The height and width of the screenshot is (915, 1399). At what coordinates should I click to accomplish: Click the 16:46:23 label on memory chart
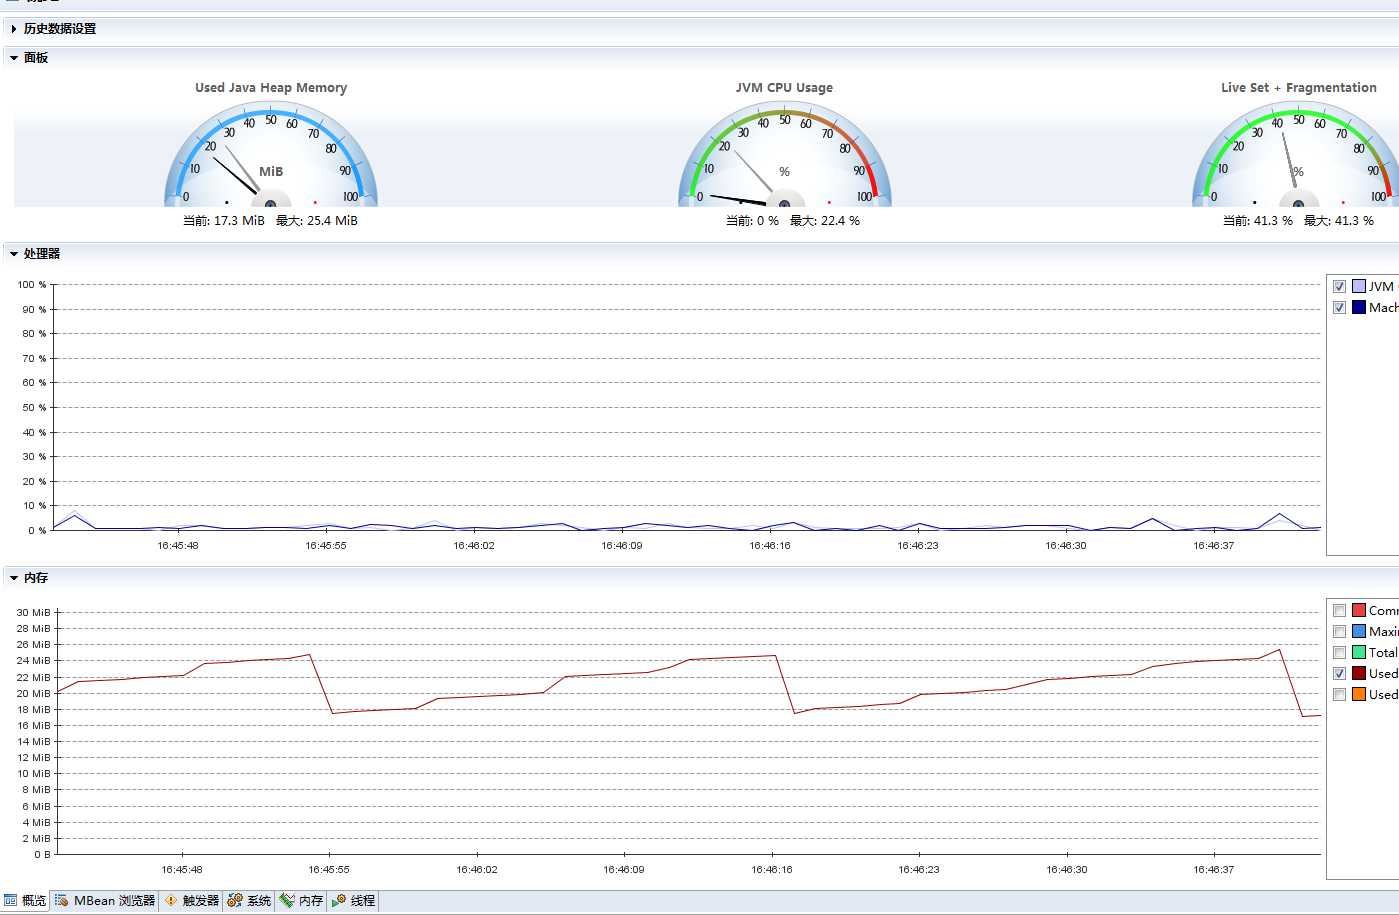919,870
